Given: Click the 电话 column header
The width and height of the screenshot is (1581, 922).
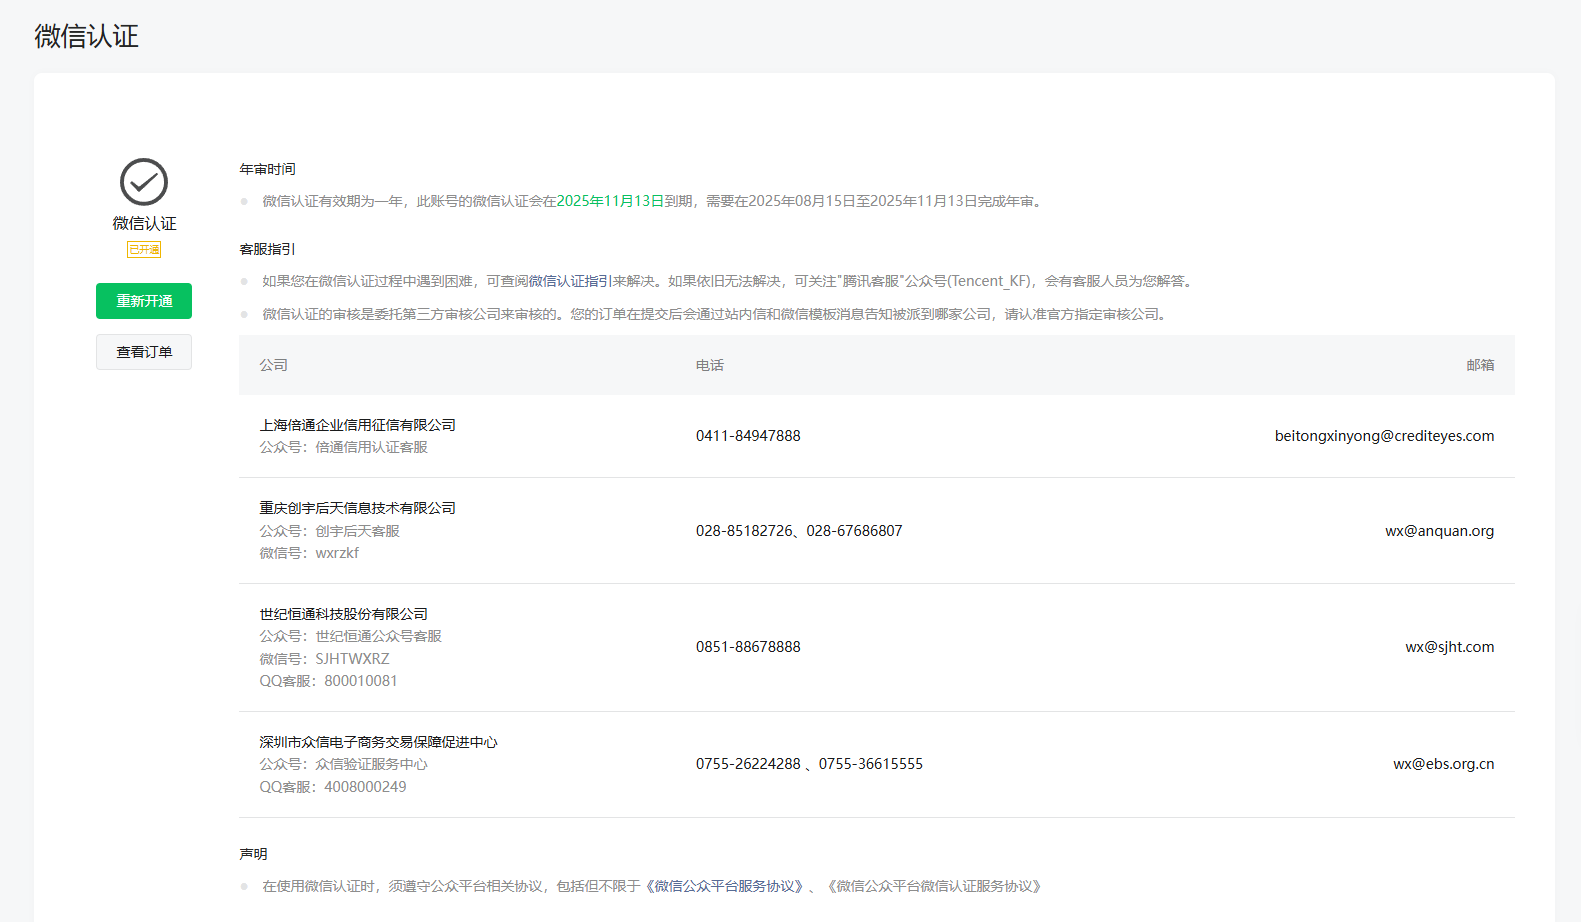Looking at the screenshot, I should pyautogui.click(x=710, y=365).
